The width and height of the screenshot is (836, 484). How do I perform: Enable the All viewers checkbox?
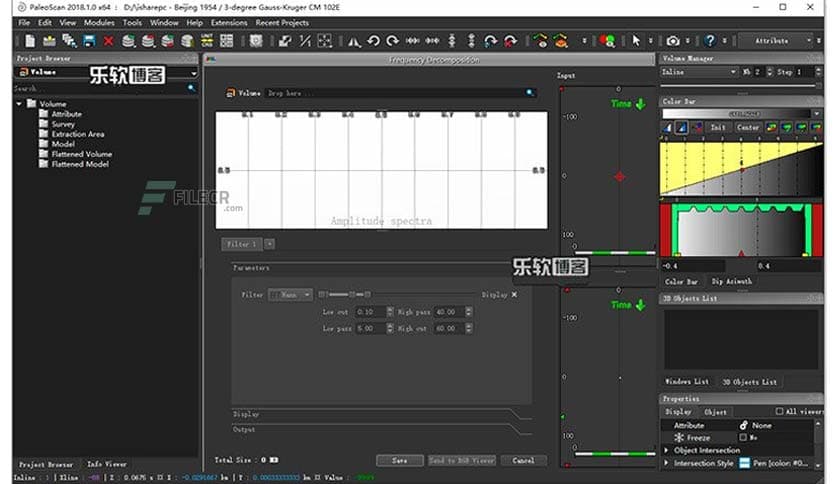coord(781,411)
